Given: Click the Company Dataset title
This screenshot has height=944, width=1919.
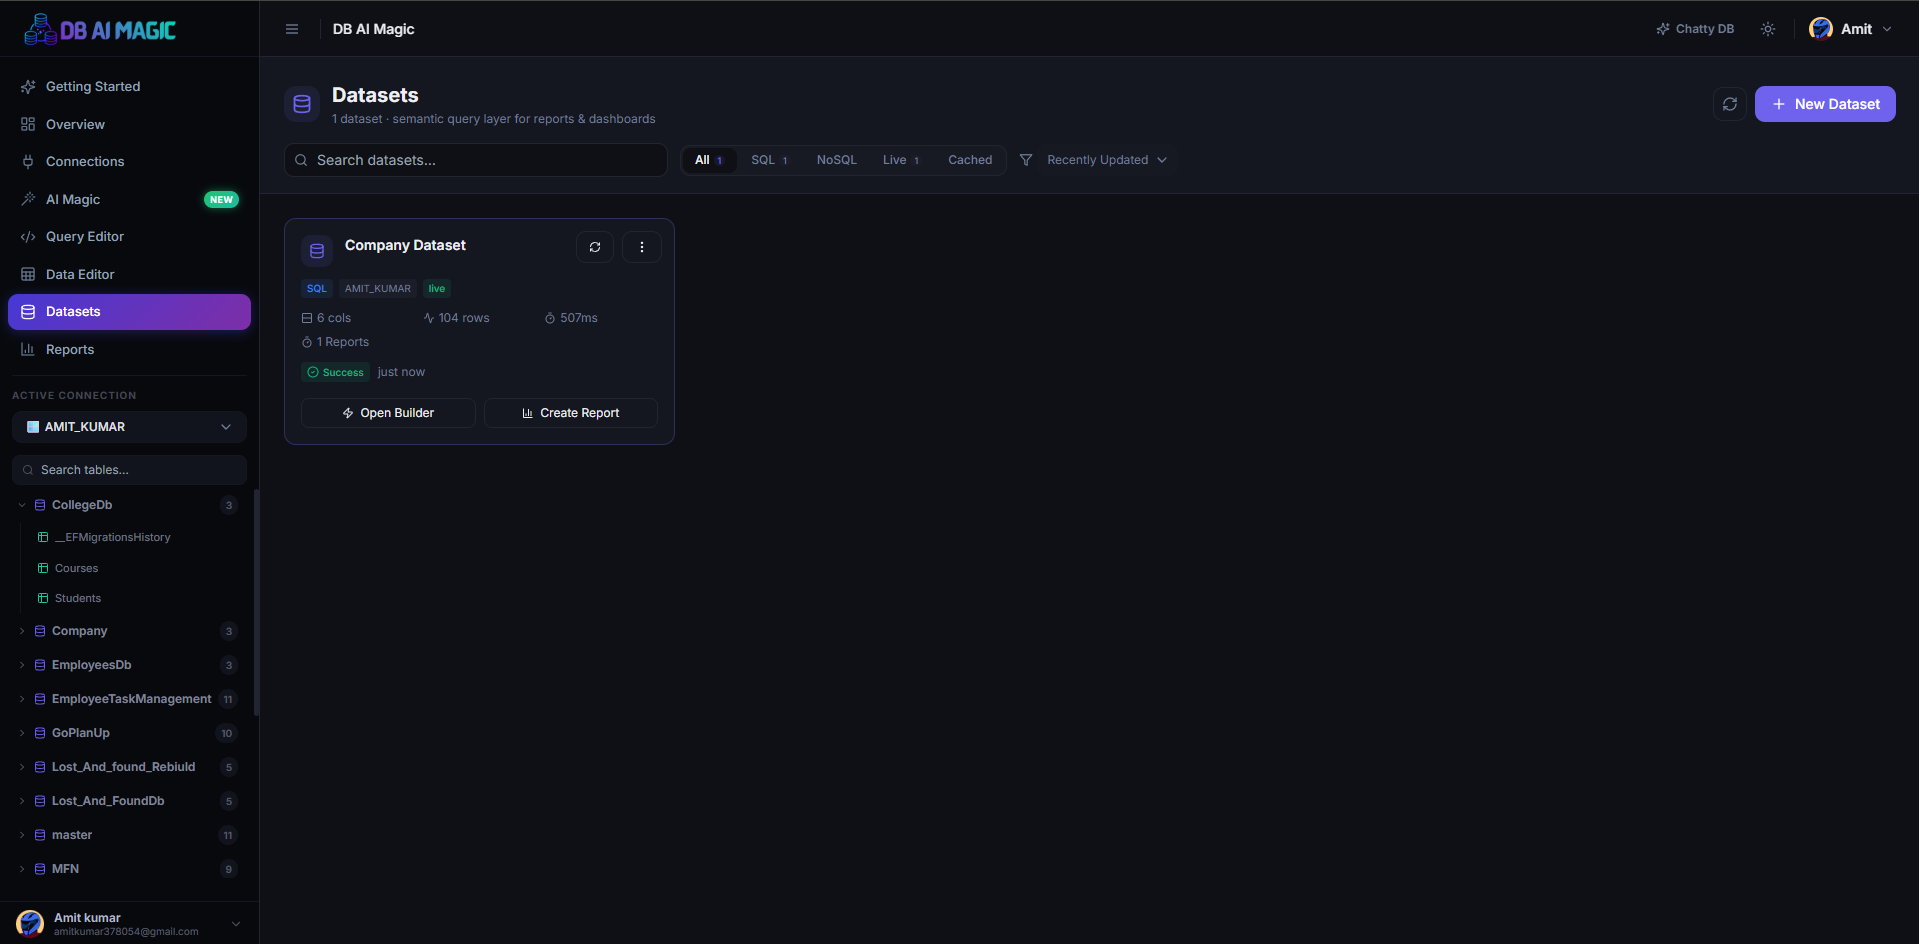Looking at the screenshot, I should [405, 245].
